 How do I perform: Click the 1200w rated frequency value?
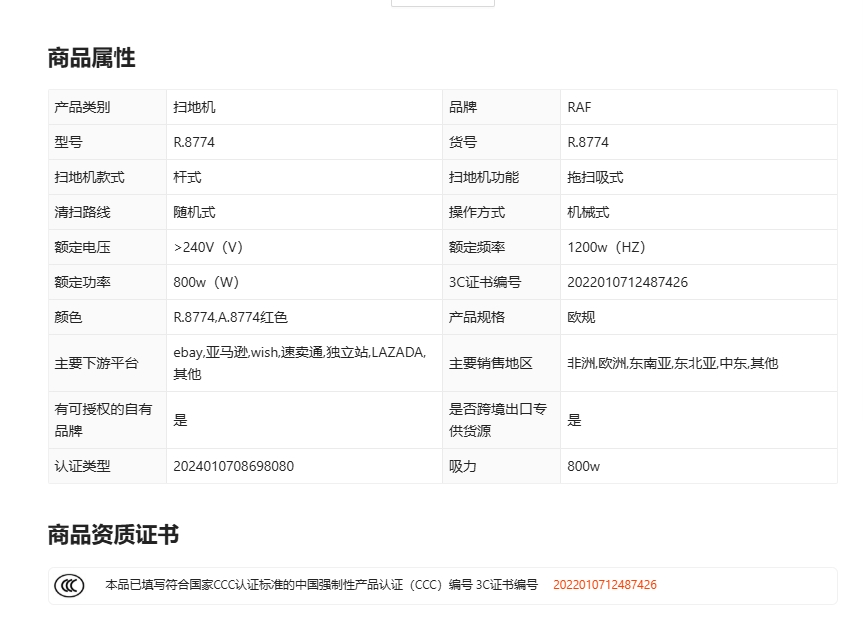(606, 247)
